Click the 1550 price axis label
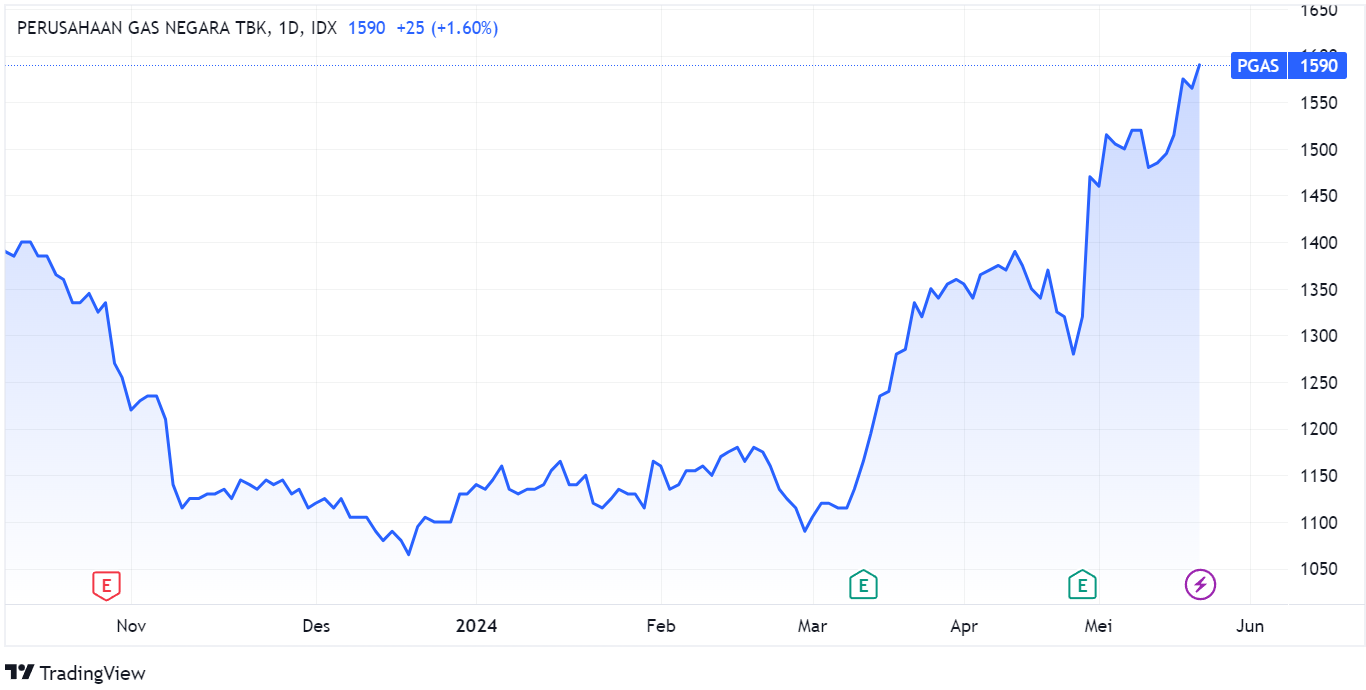 click(1317, 103)
